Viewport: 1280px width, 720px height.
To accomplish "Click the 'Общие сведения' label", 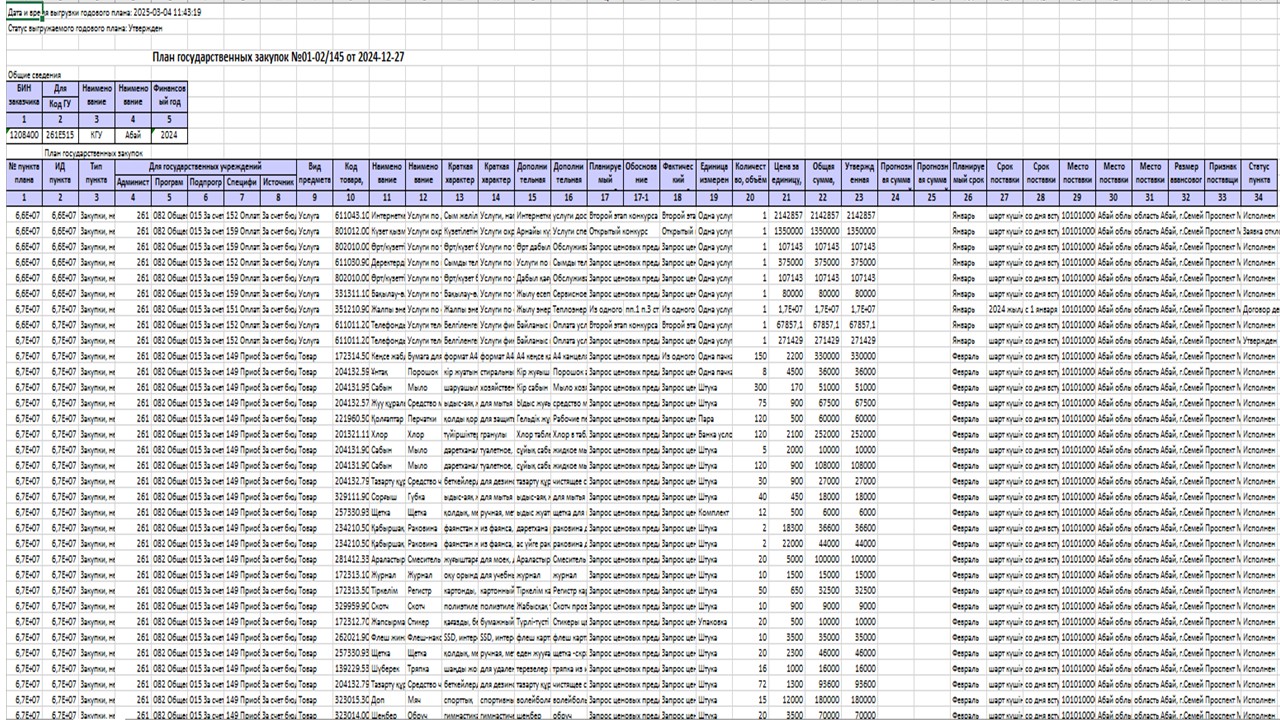I will (x=34, y=75).
